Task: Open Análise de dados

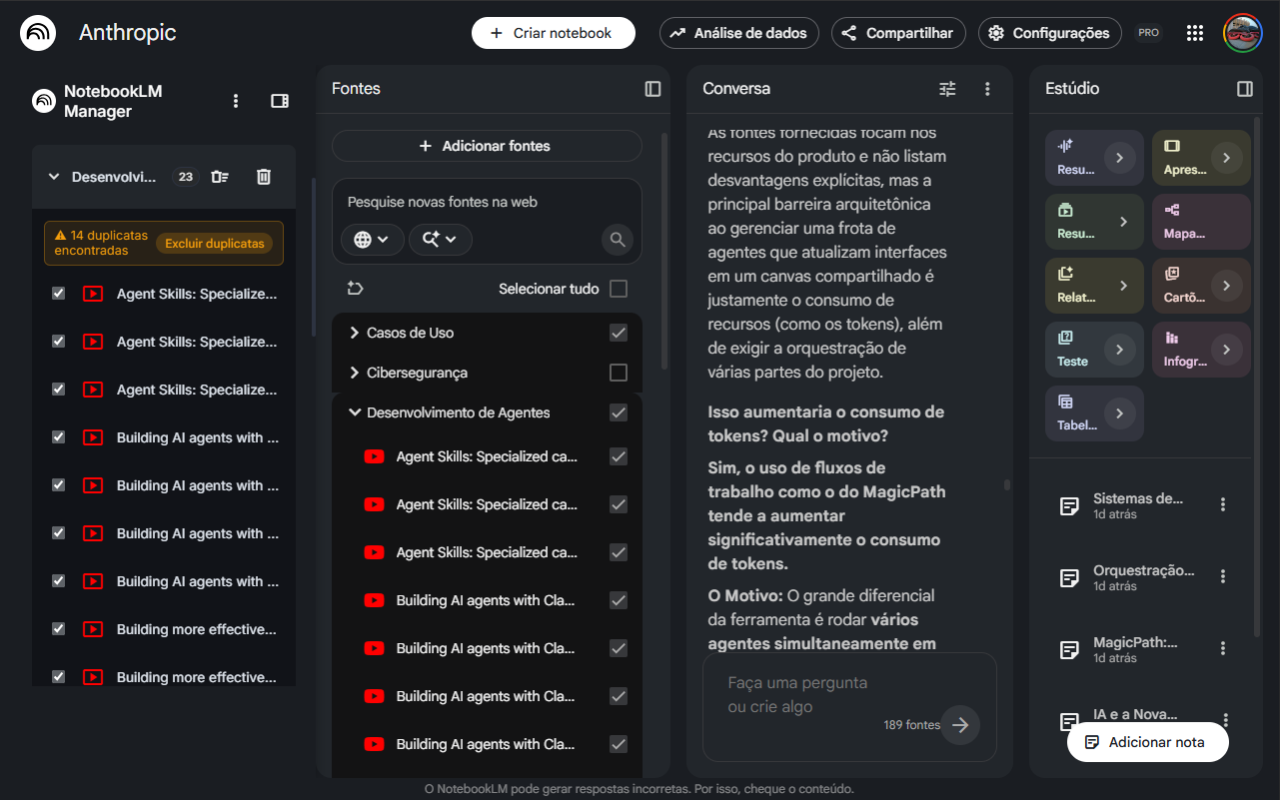Action: click(x=739, y=33)
